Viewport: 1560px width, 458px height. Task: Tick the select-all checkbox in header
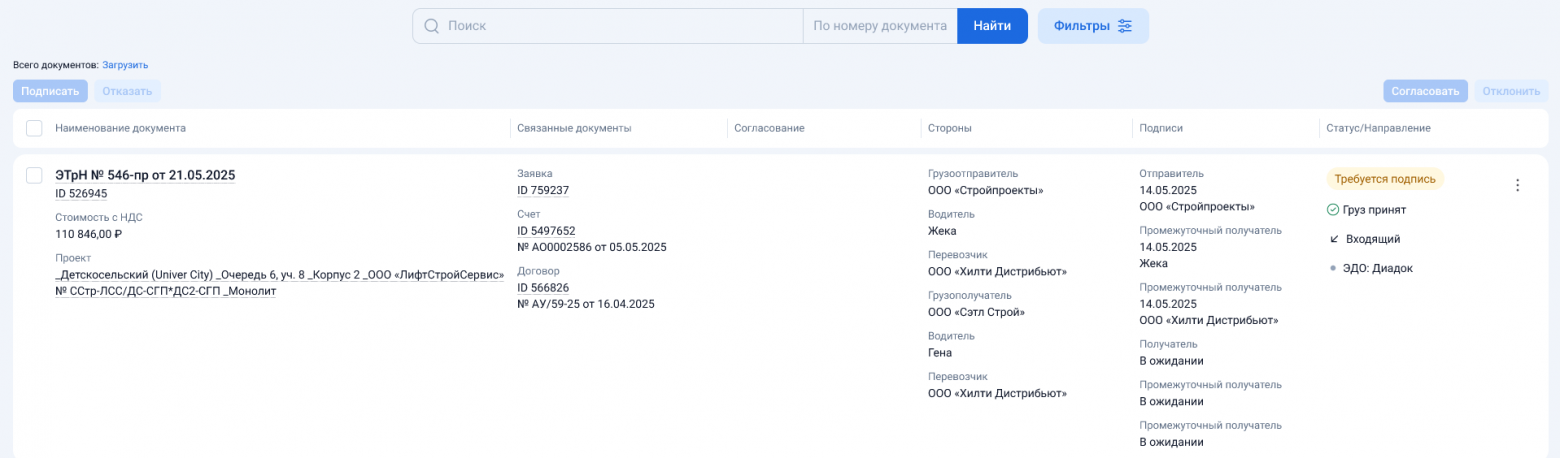(x=34, y=128)
